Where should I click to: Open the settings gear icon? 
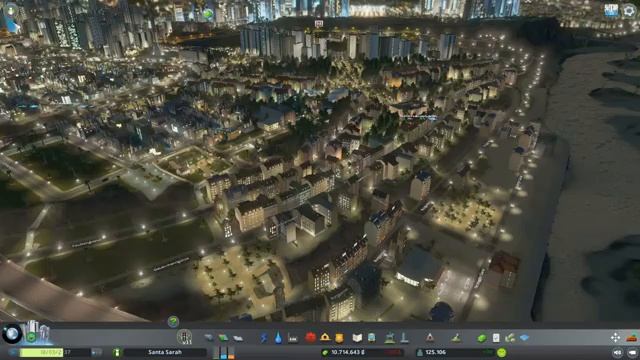[629, 11]
